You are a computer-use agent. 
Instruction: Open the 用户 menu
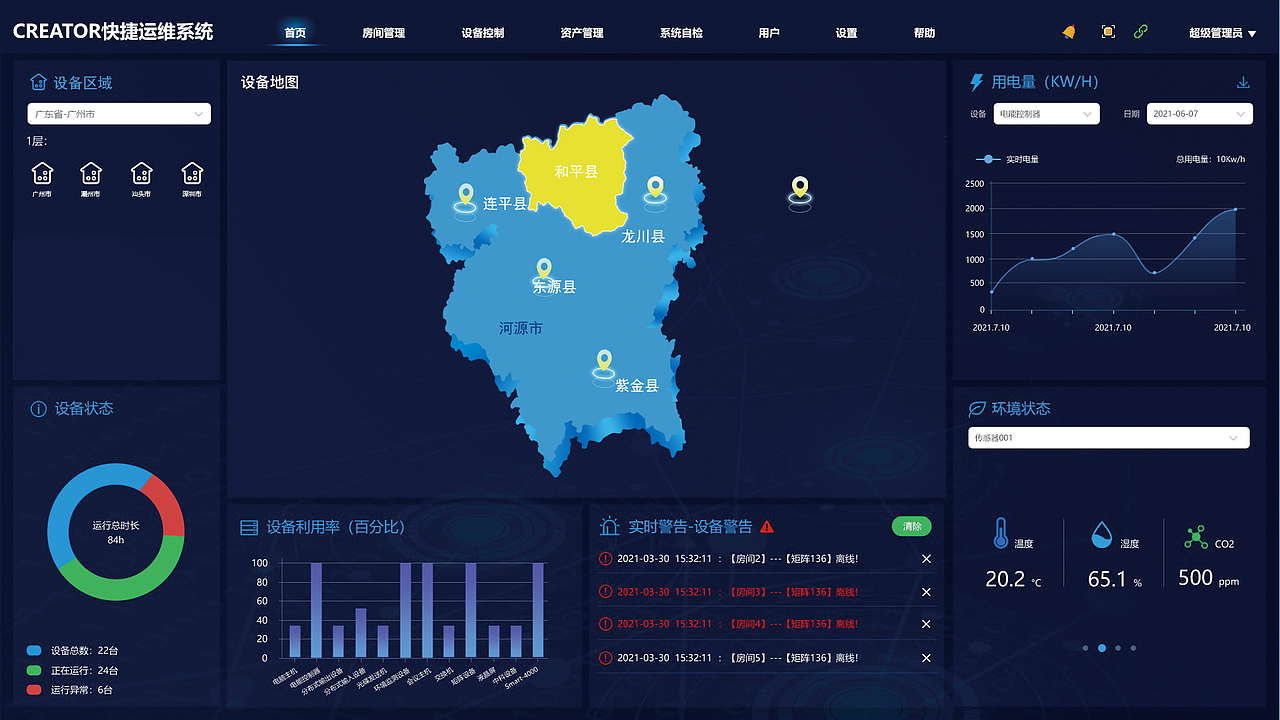click(x=769, y=33)
